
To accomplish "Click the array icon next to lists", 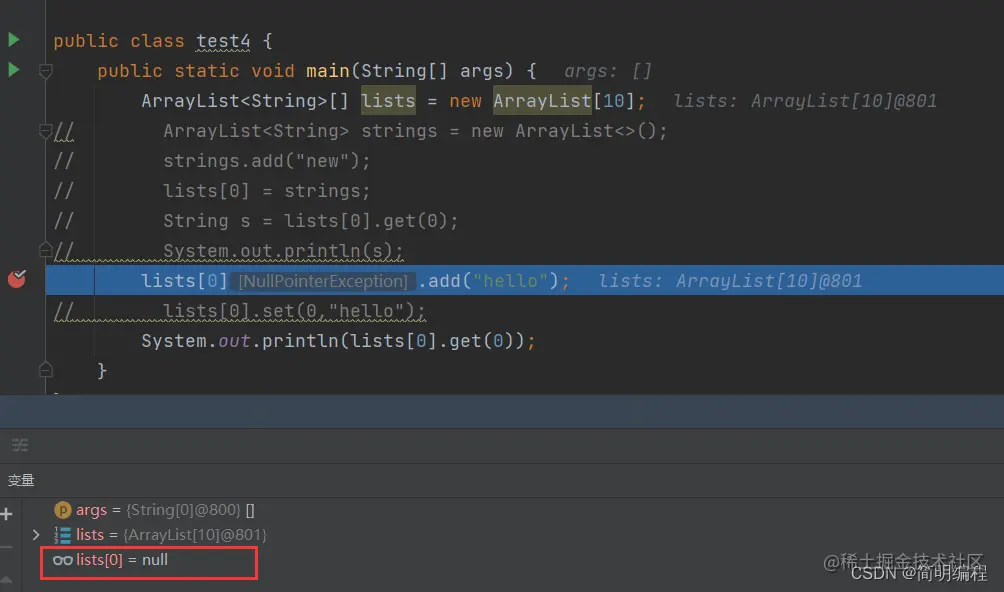I will click(63, 534).
